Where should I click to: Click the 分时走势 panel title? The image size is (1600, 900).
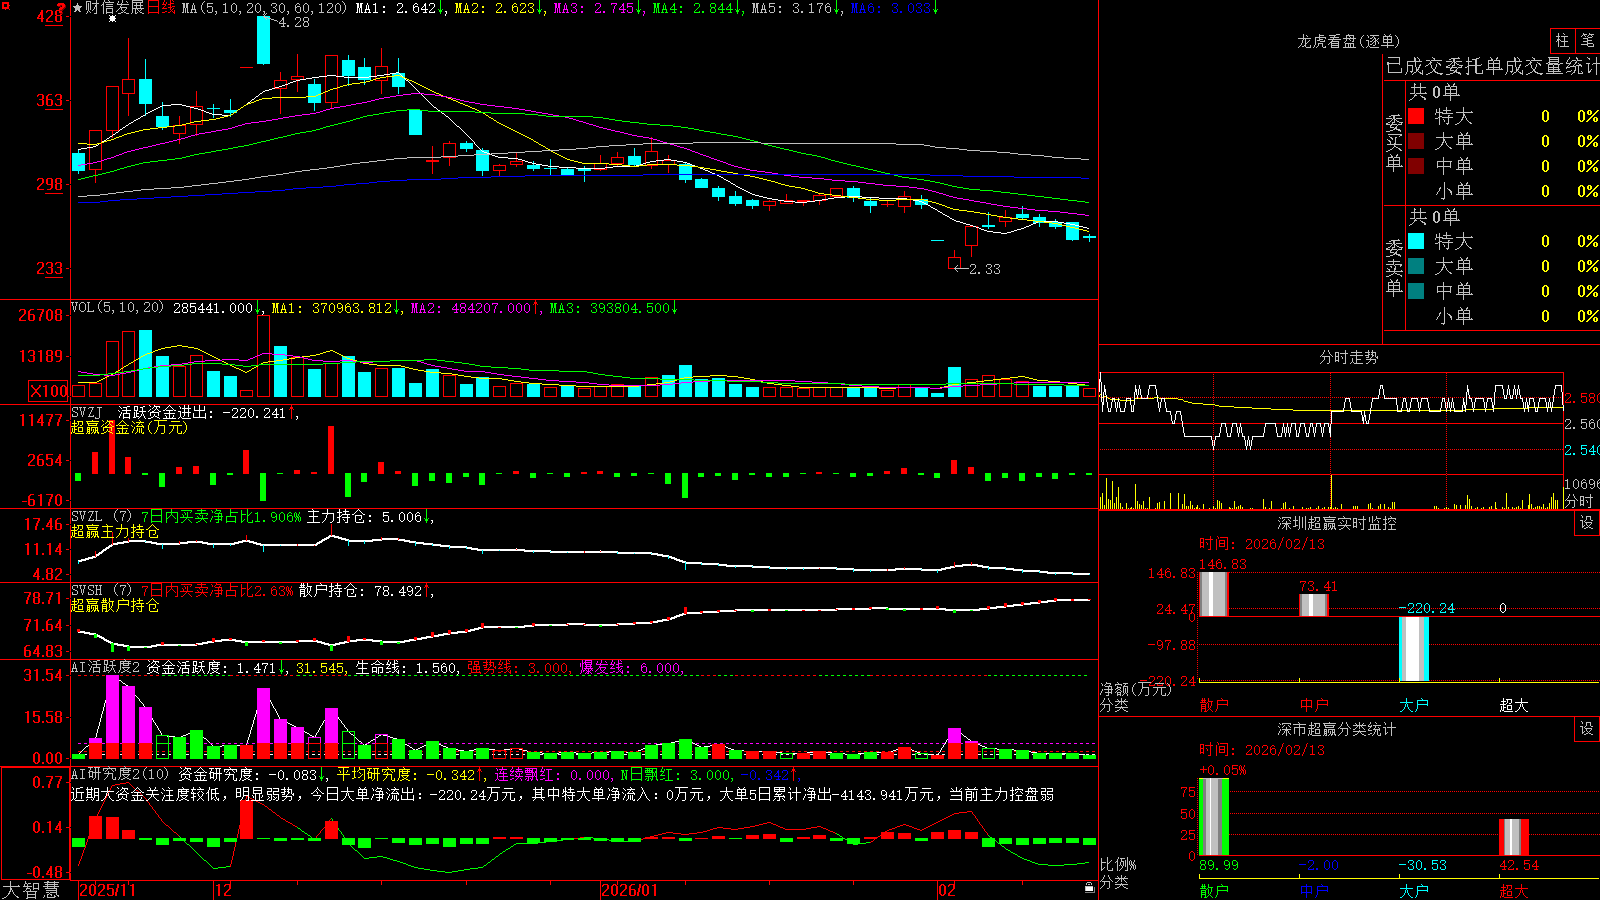1348,357
